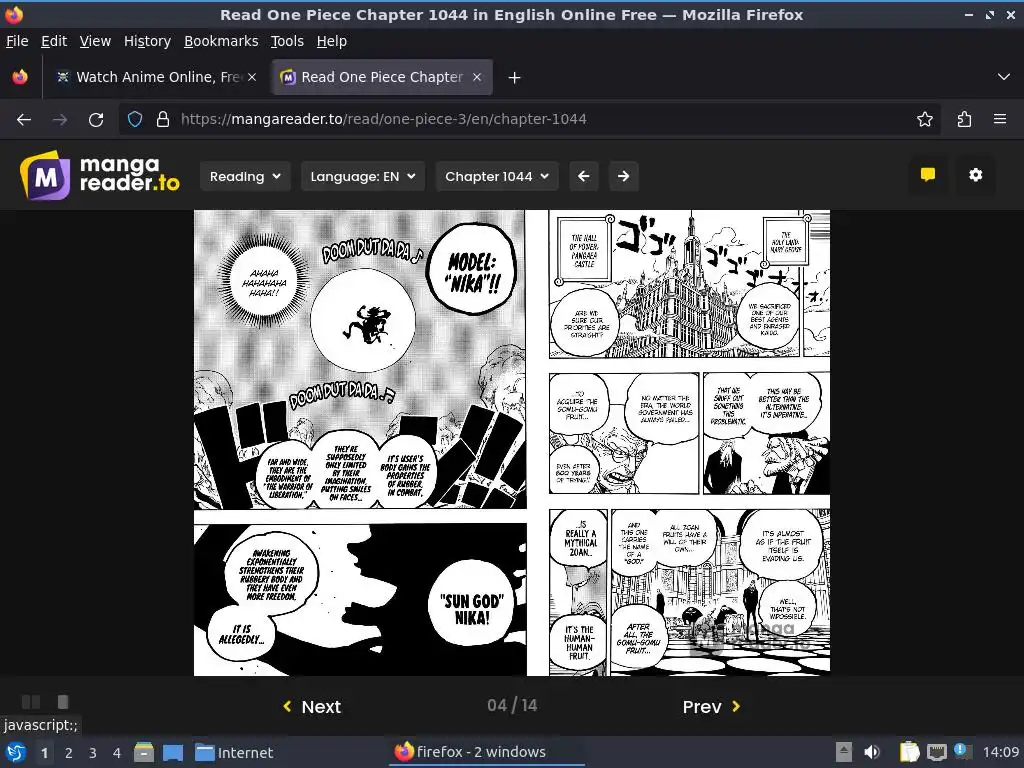
Task: Switch to workspace 3
Action: pyautogui.click(x=93, y=753)
